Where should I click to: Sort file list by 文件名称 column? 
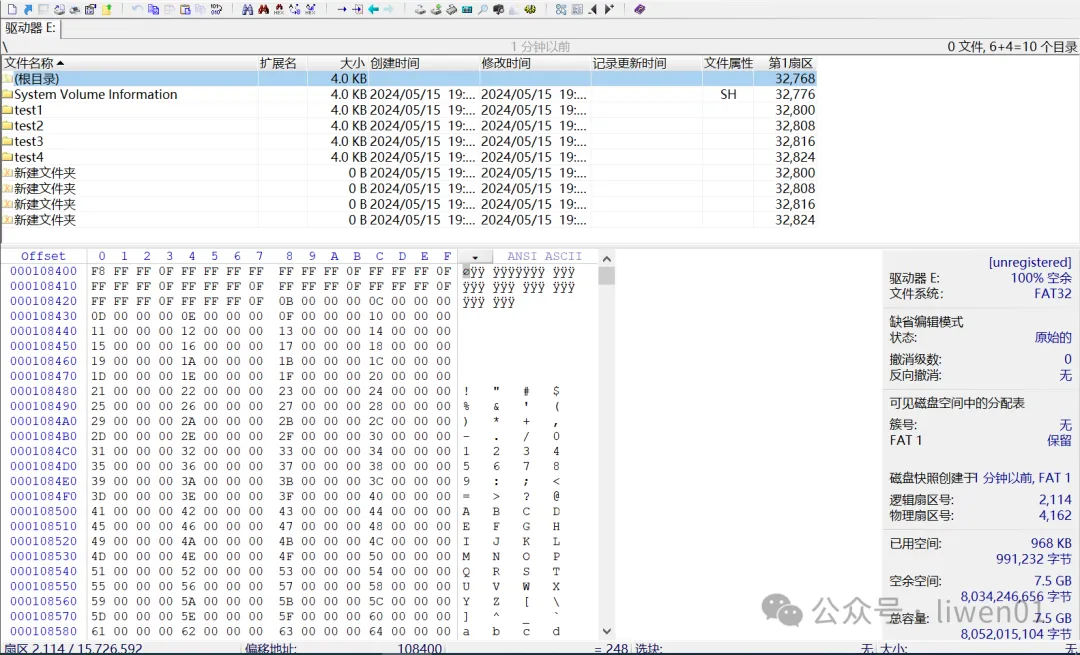pos(33,63)
